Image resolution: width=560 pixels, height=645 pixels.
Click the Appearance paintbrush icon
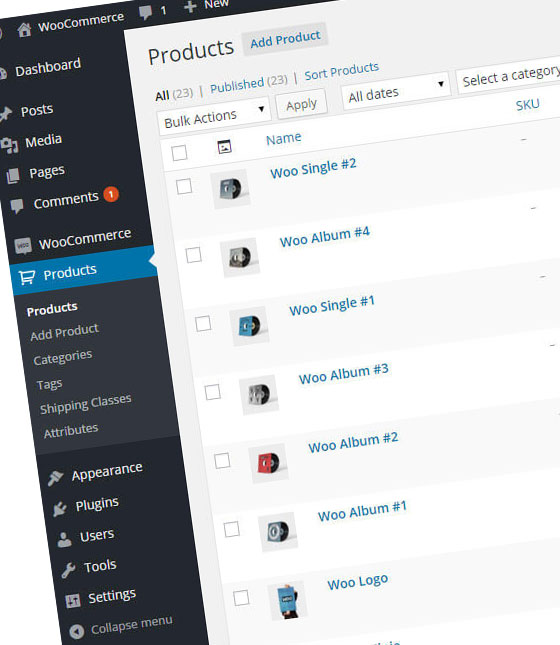(x=55, y=478)
